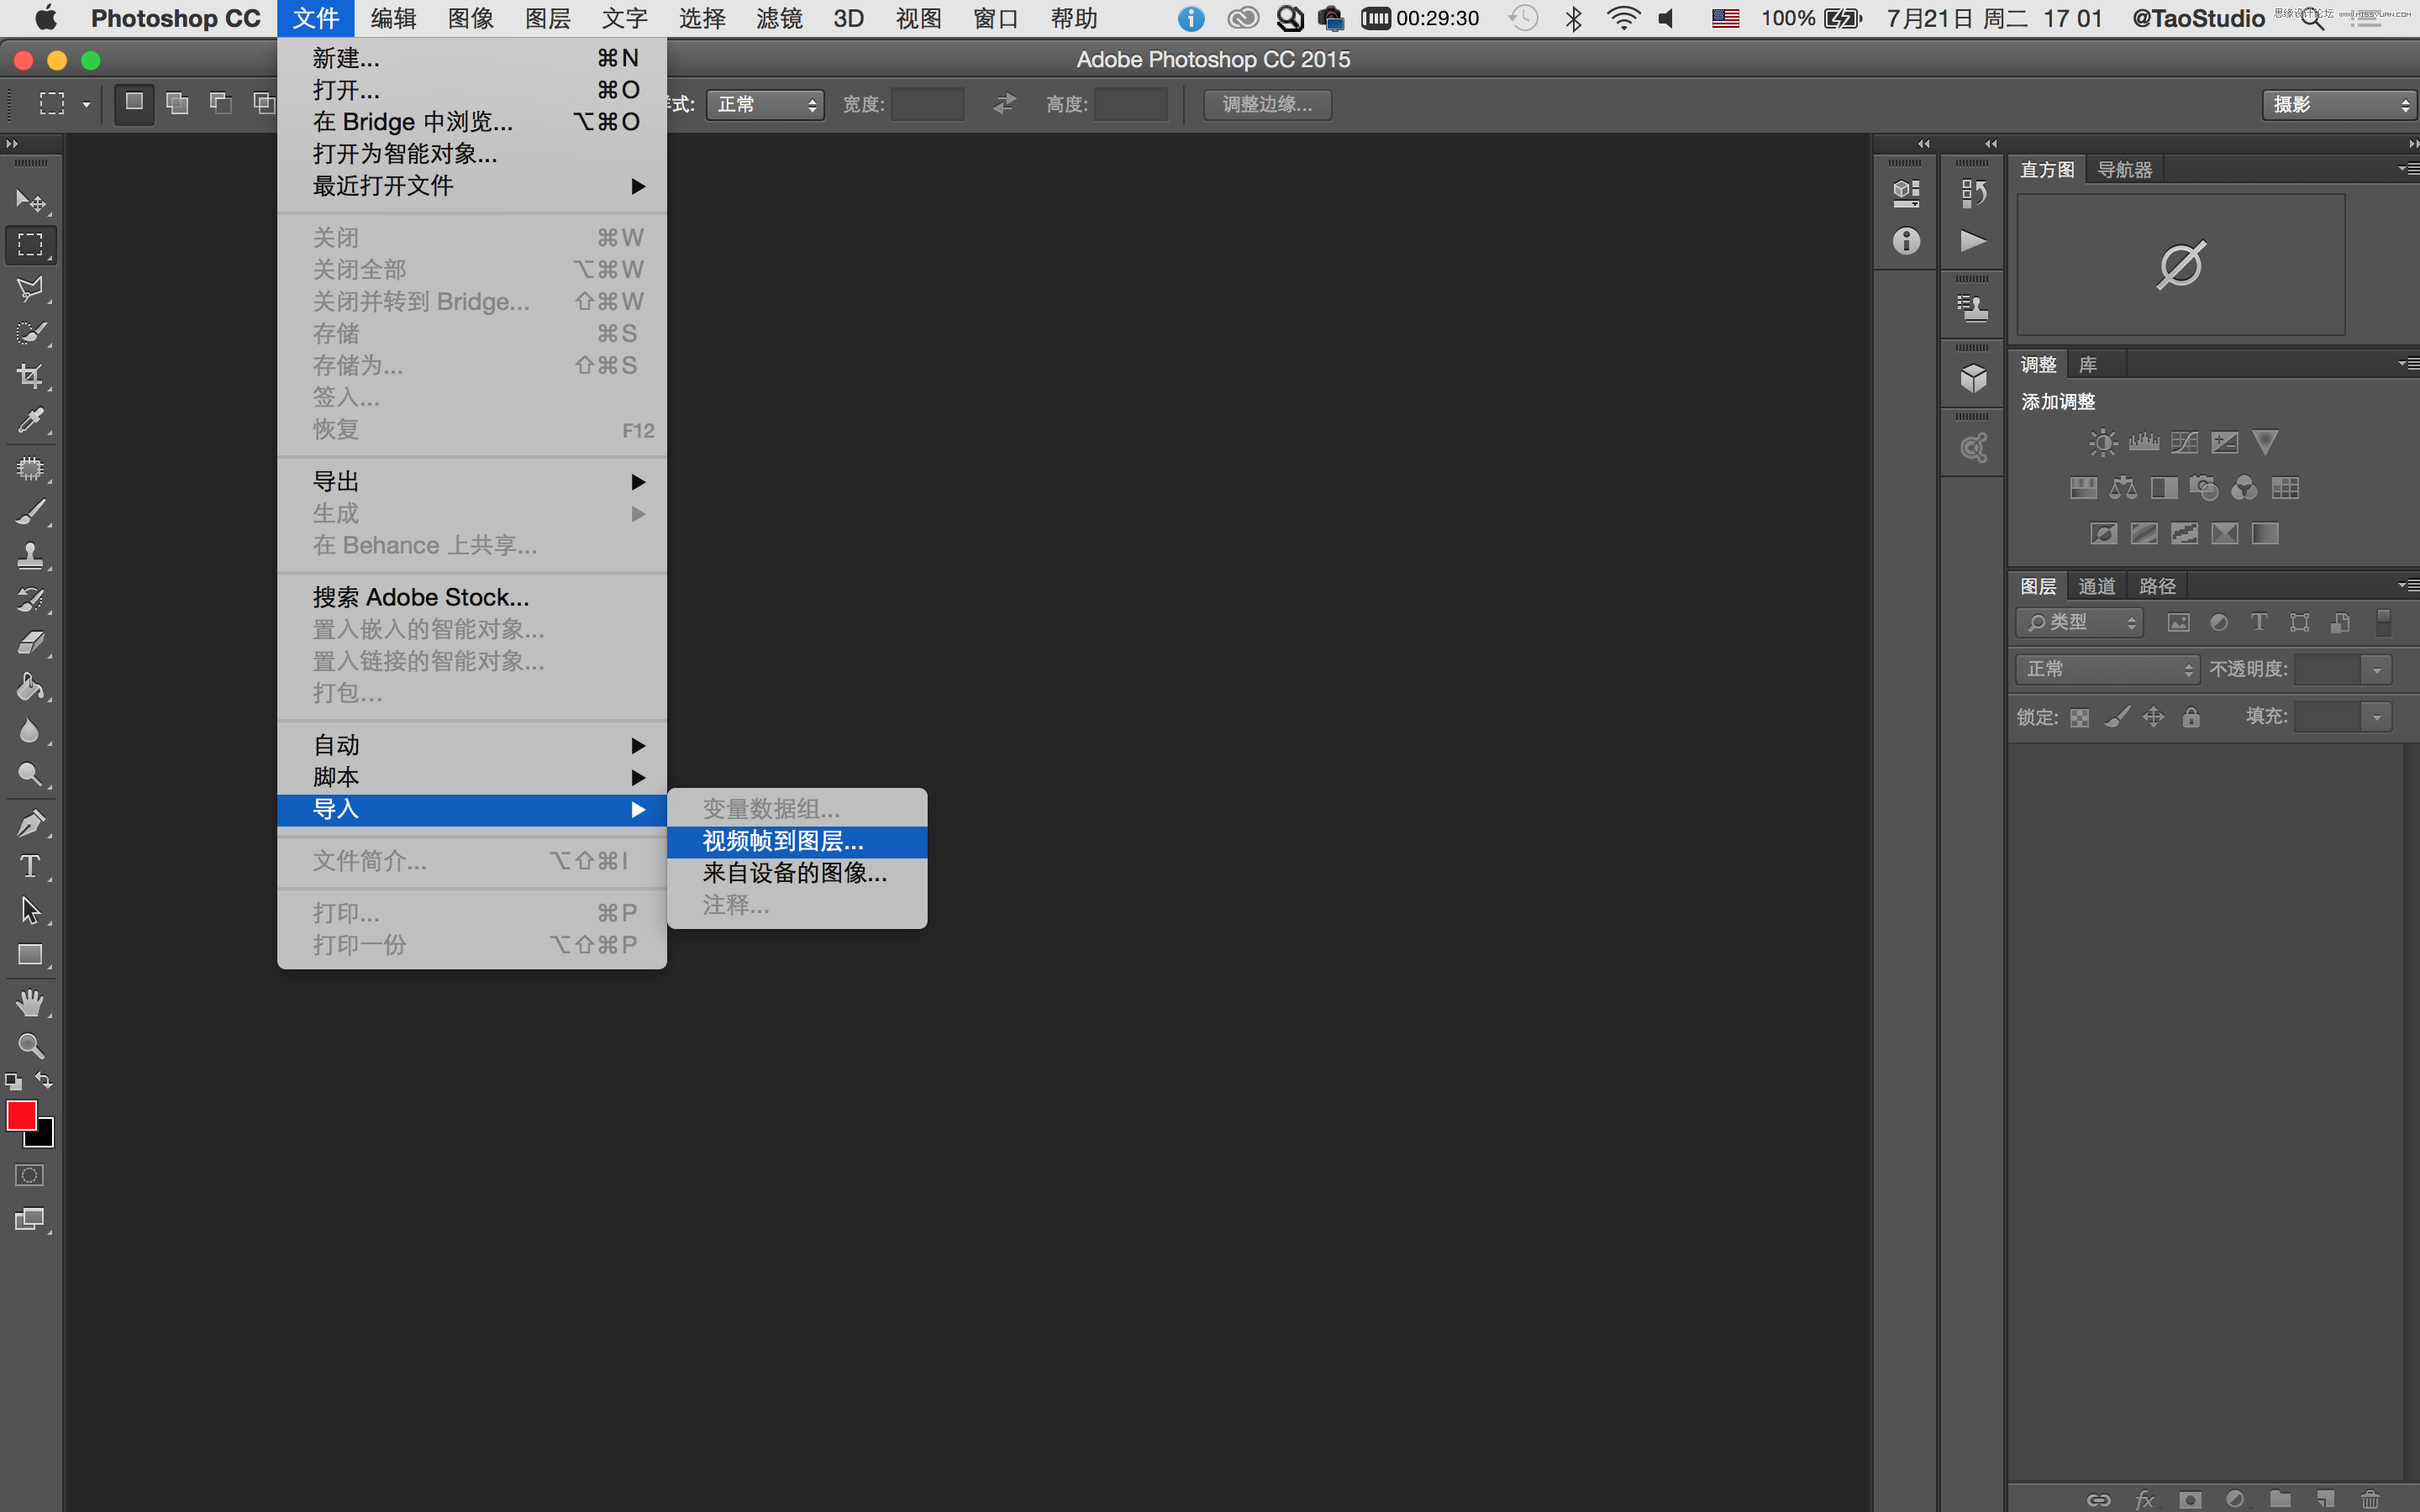The image size is (2420, 1512).
Task: Switch to the 通道 tab
Action: point(2096,586)
